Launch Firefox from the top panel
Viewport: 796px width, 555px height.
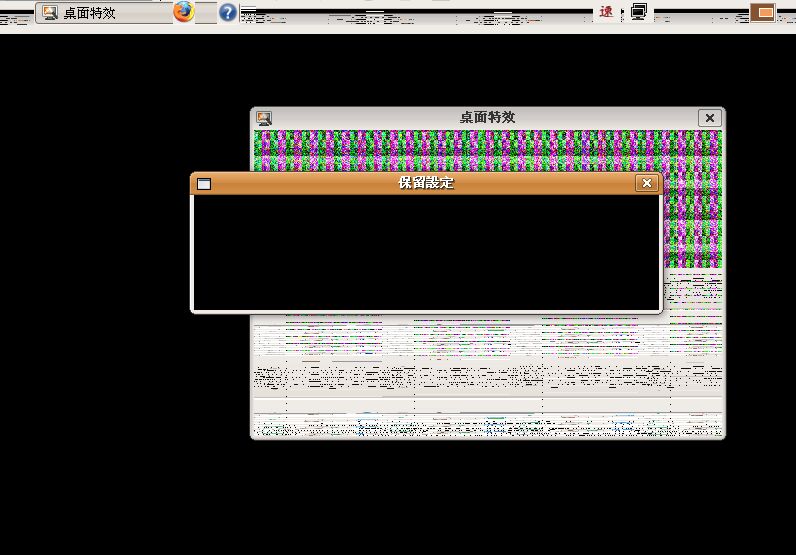pos(183,12)
